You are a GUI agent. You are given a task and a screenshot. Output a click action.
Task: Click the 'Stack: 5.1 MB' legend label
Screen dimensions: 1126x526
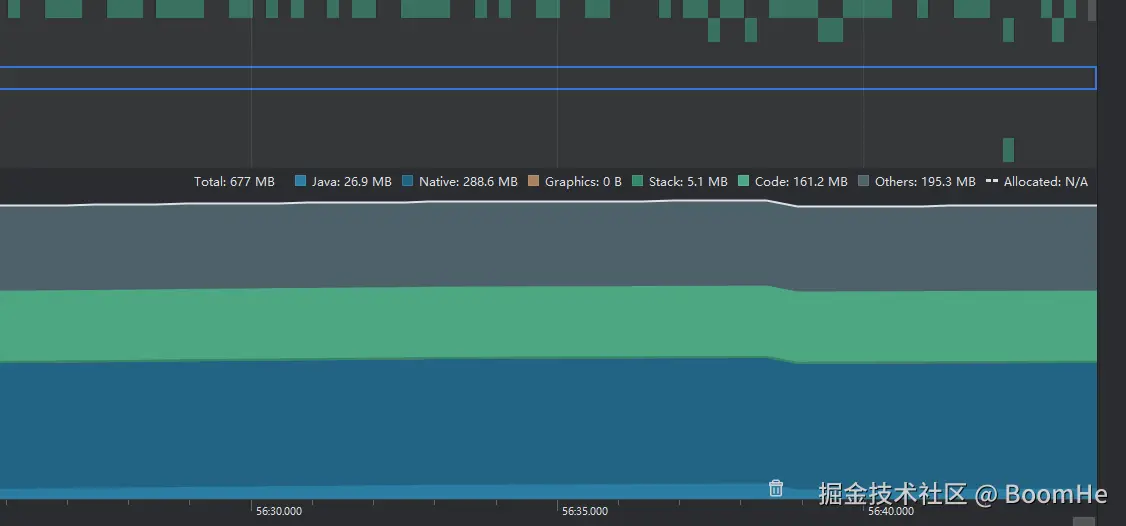[688, 182]
